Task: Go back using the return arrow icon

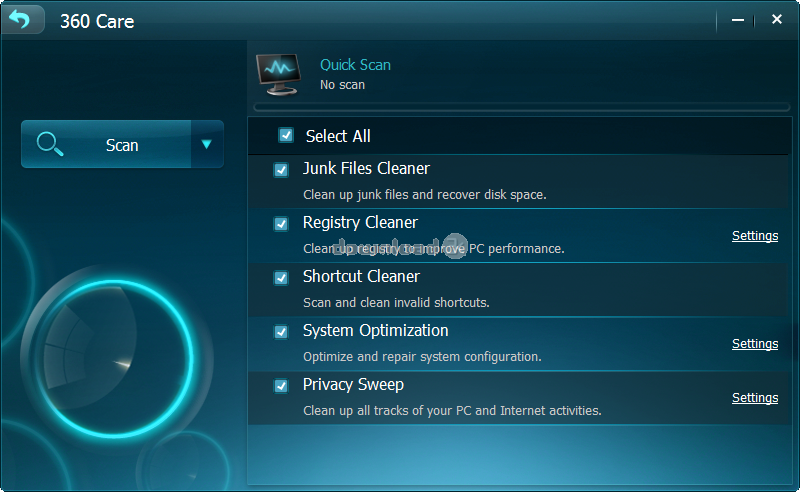Action: tap(21, 19)
